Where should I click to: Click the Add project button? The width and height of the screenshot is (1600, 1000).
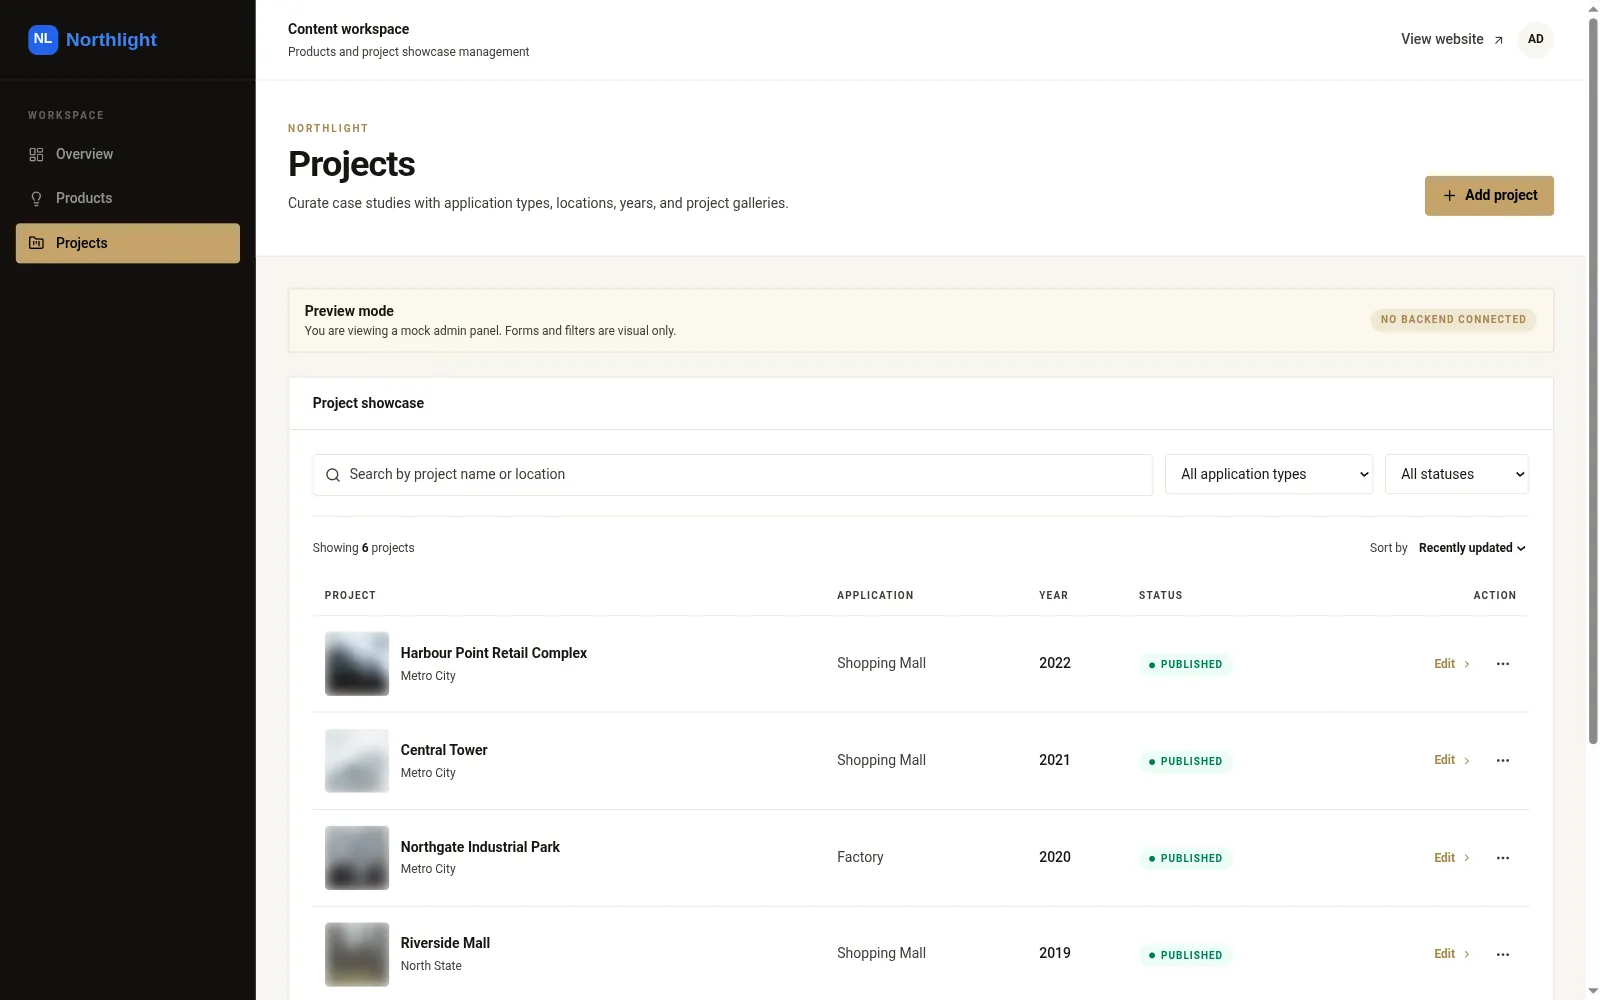pos(1489,195)
